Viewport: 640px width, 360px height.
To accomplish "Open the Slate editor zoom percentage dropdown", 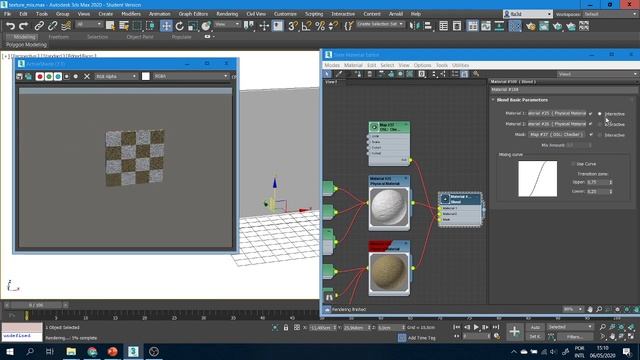I will click(x=573, y=309).
